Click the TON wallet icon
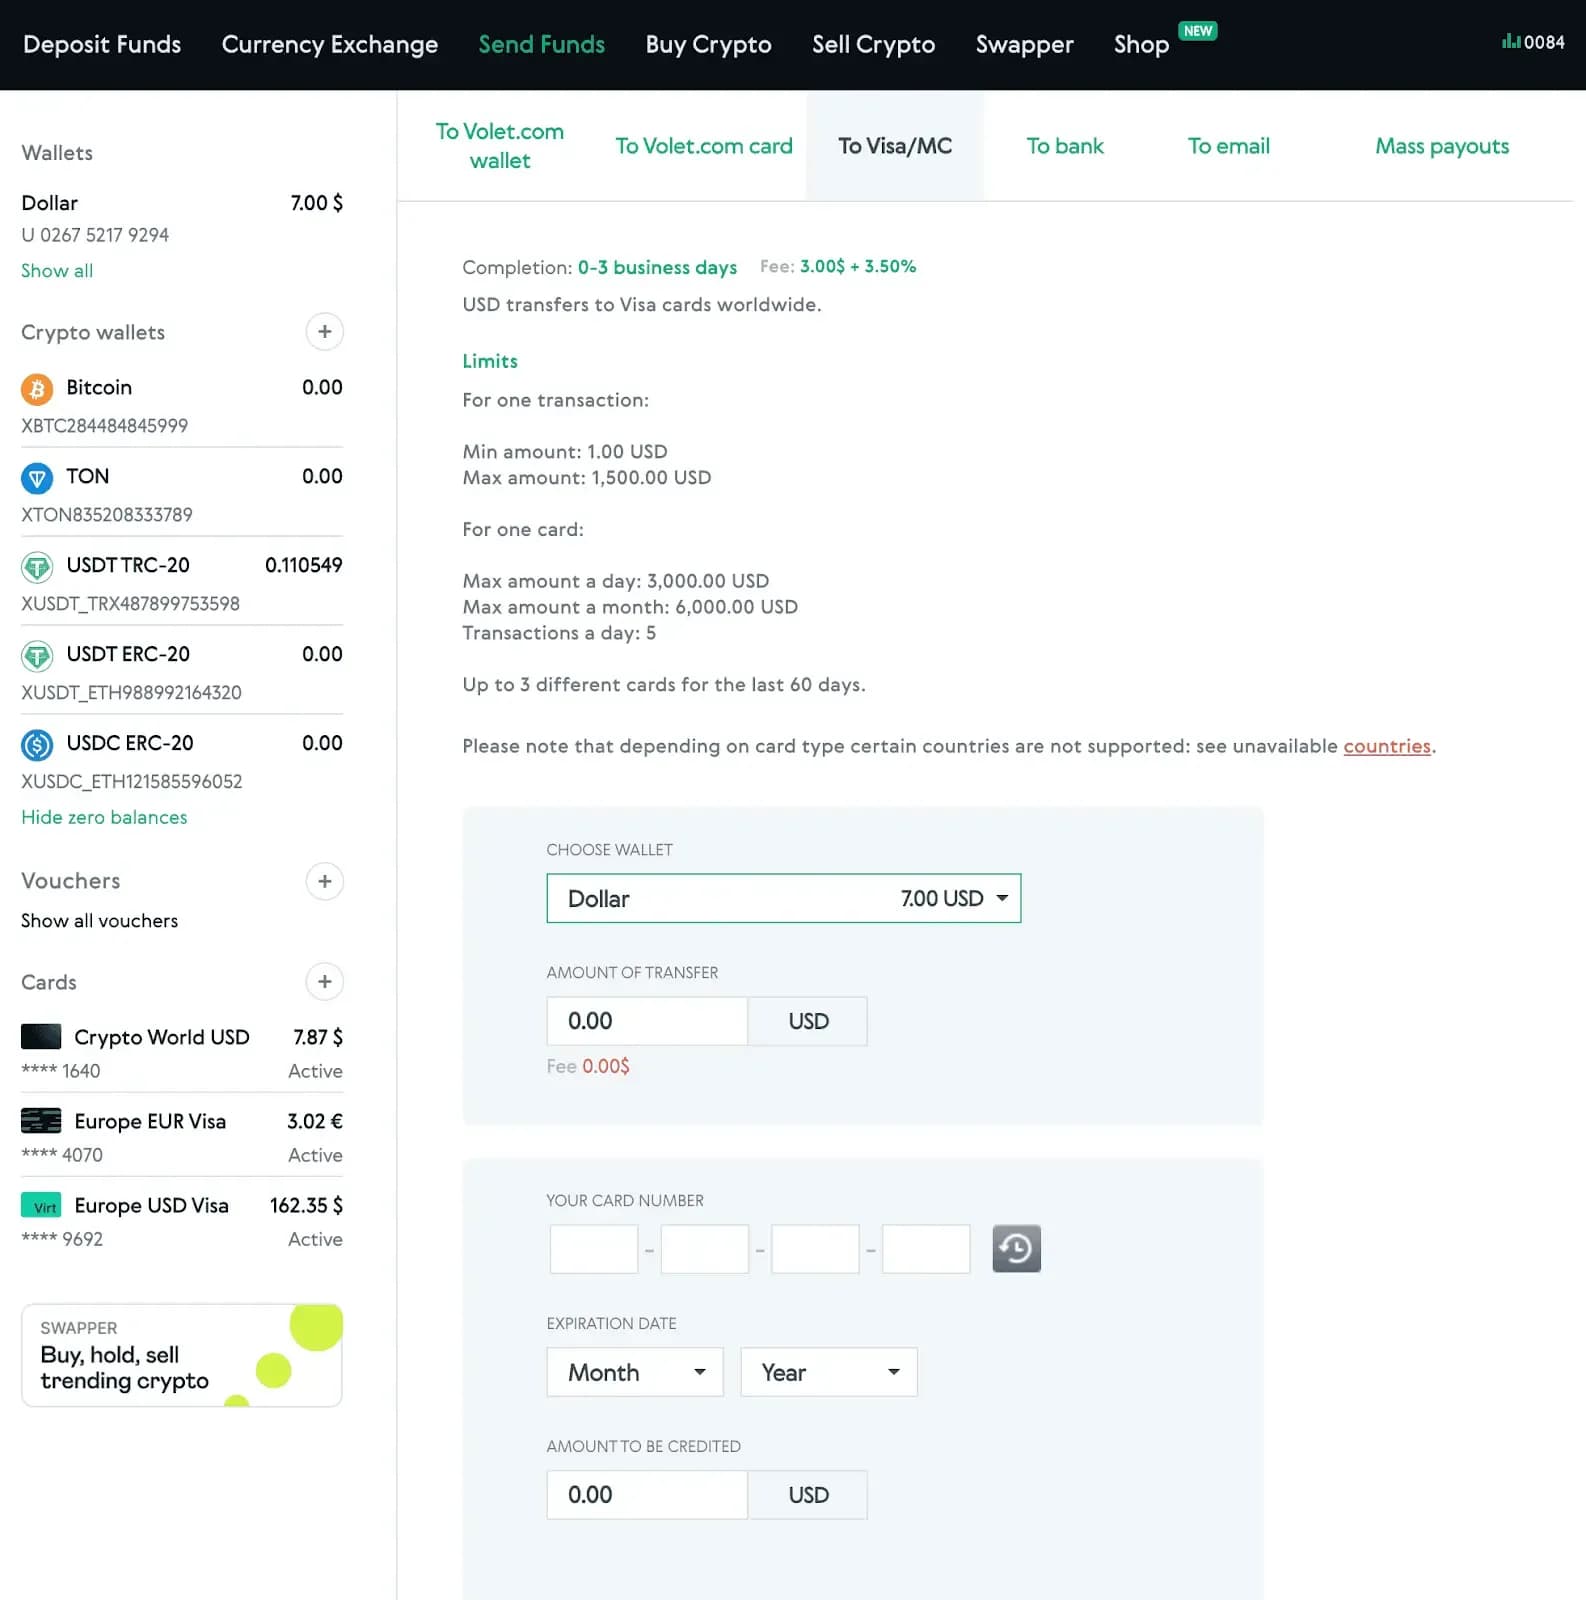 (x=37, y=478)
